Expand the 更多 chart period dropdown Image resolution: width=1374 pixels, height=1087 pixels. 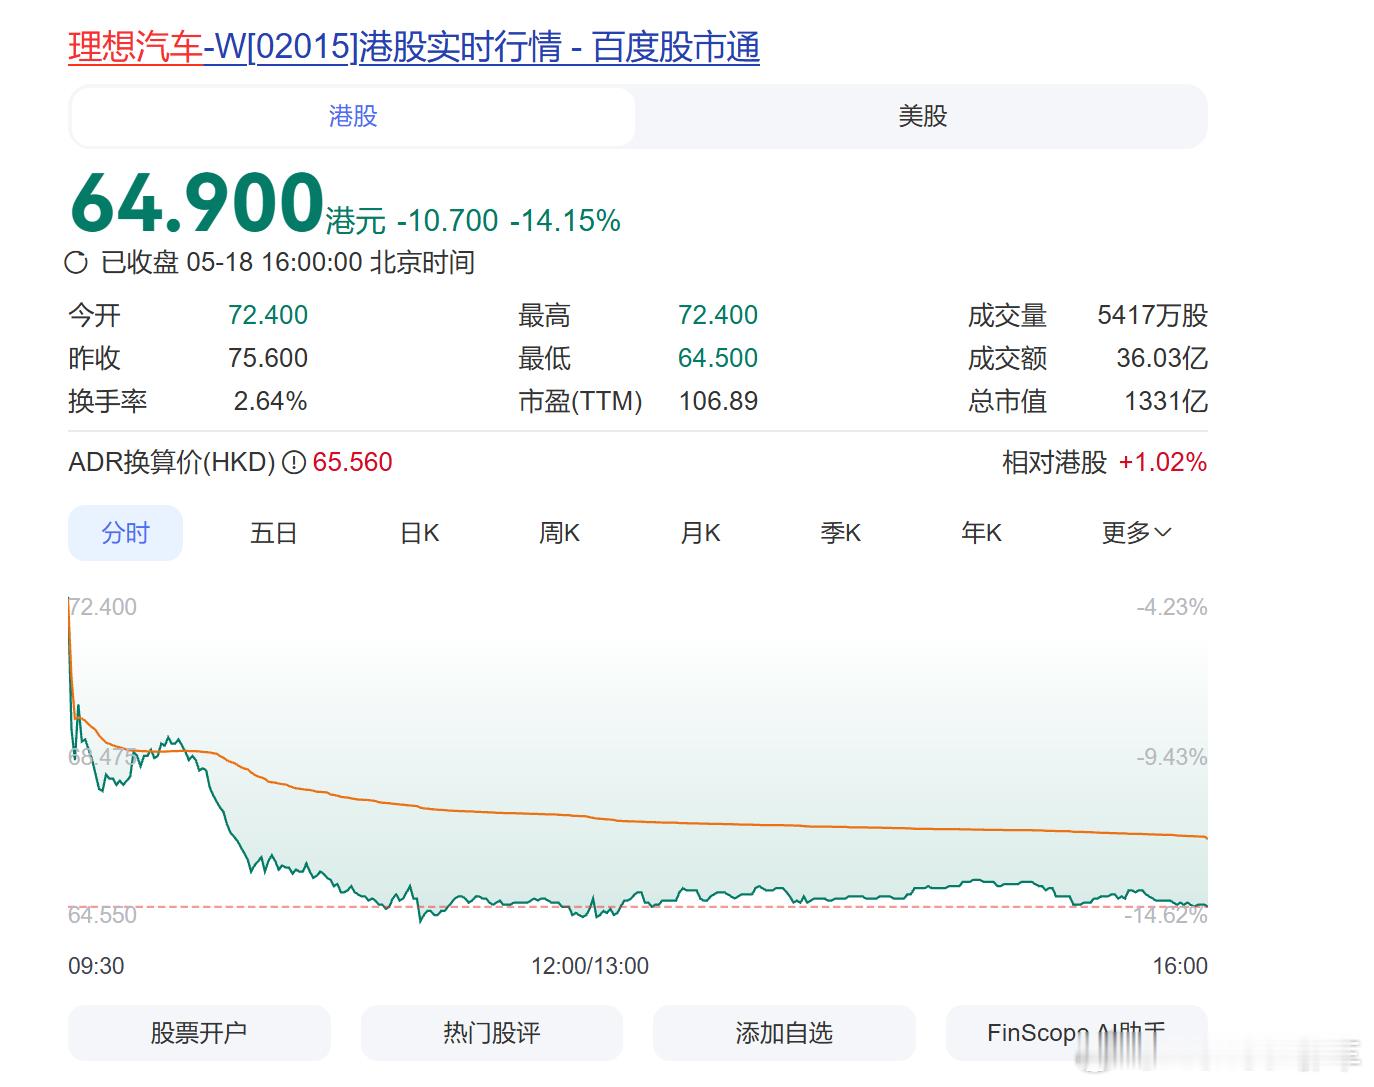pos(1136,533)
